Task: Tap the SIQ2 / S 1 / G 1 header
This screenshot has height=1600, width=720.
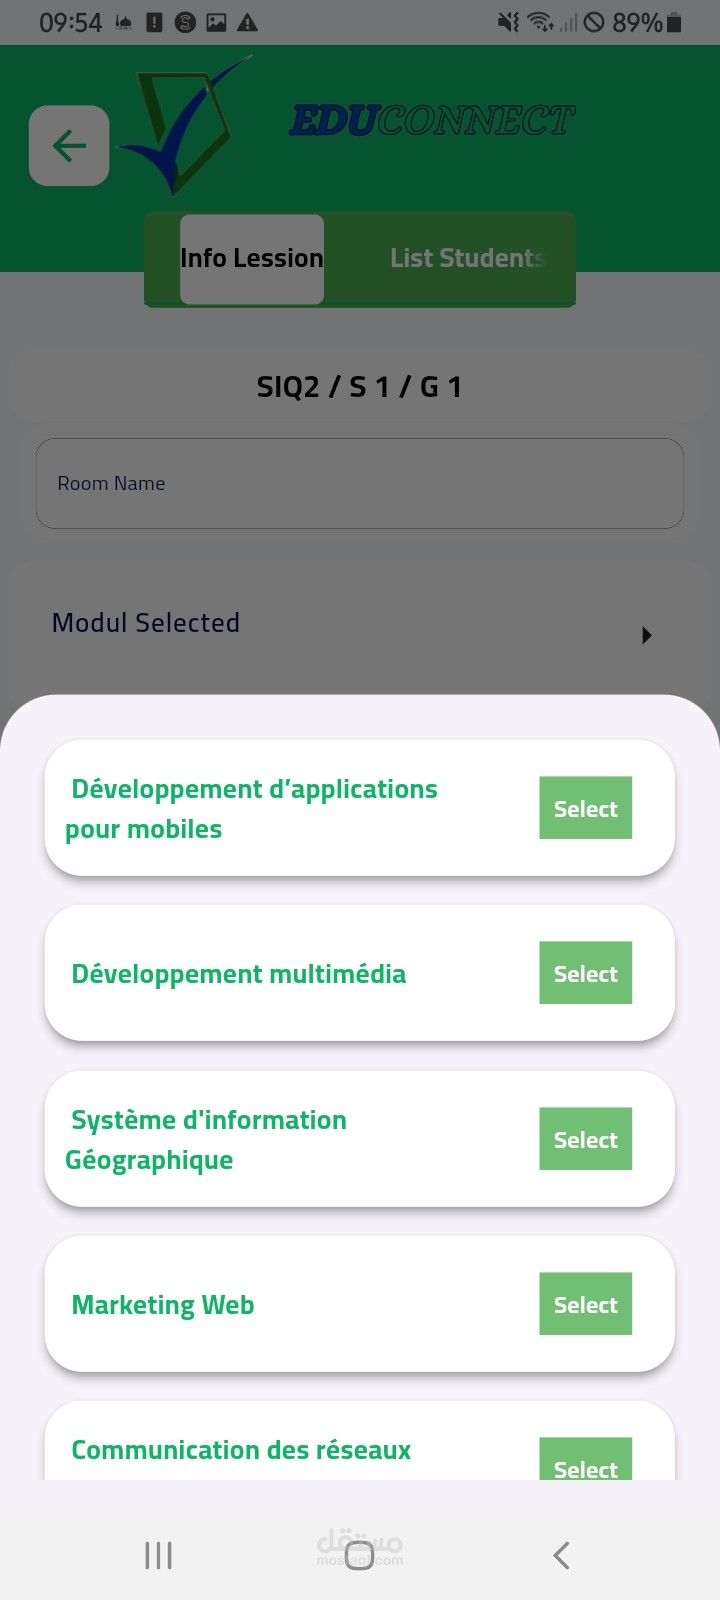Action: pyautogui.click(x=360, y=387)
